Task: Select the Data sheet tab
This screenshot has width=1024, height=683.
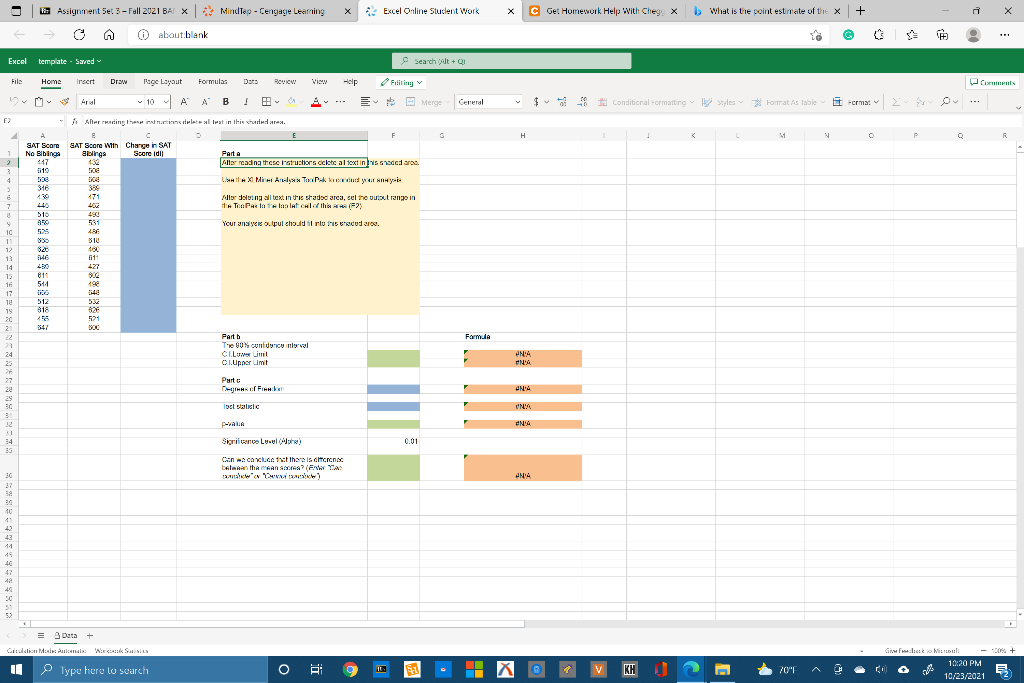Action: [x=65, y=635]
